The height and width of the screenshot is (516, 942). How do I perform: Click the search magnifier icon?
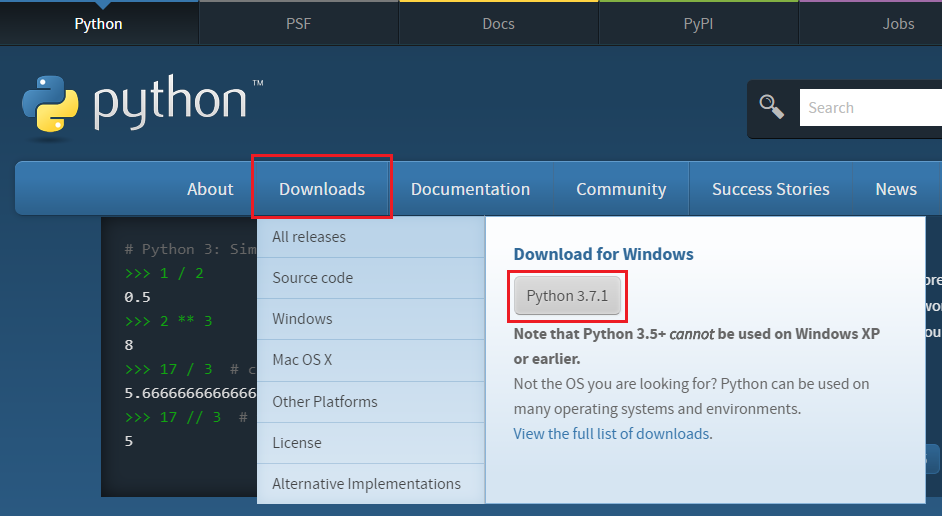771,106
